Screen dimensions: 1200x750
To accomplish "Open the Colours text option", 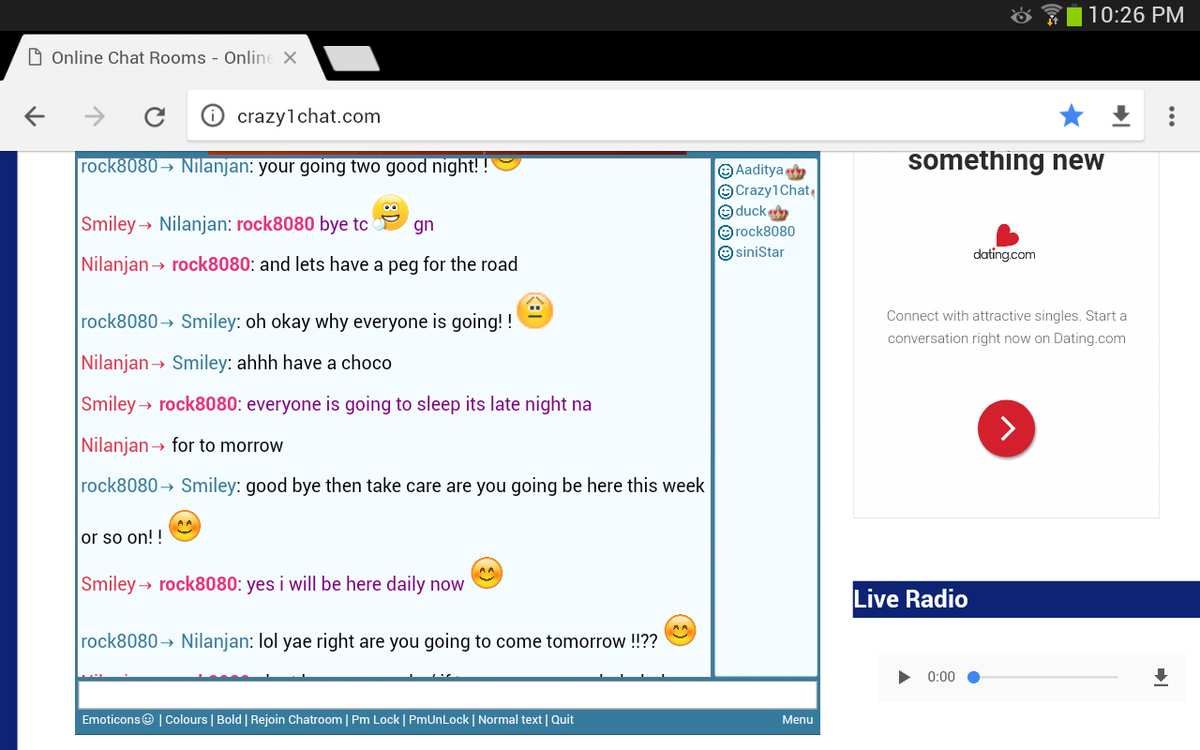I will 186,720.
